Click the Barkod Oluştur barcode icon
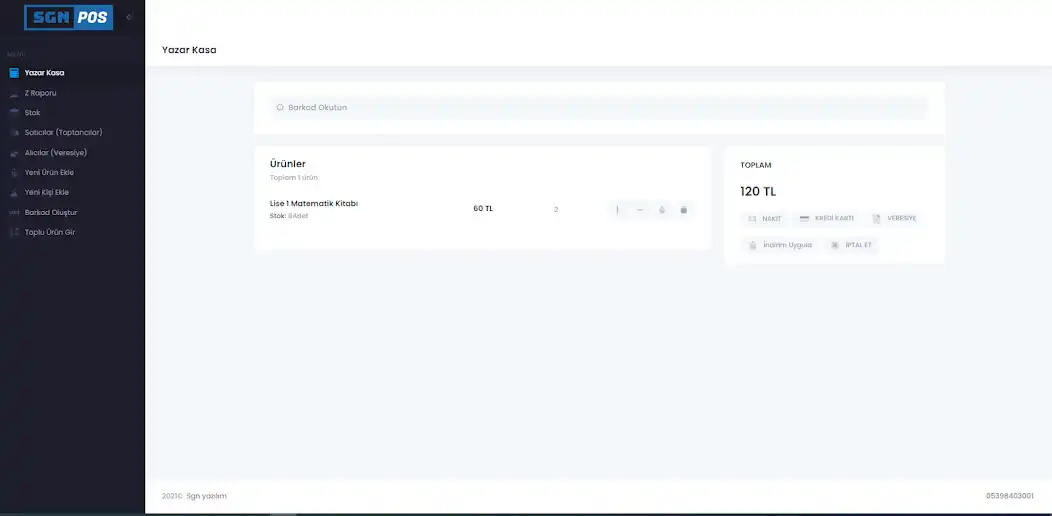The image size is (1052, 516). point(14,212)
